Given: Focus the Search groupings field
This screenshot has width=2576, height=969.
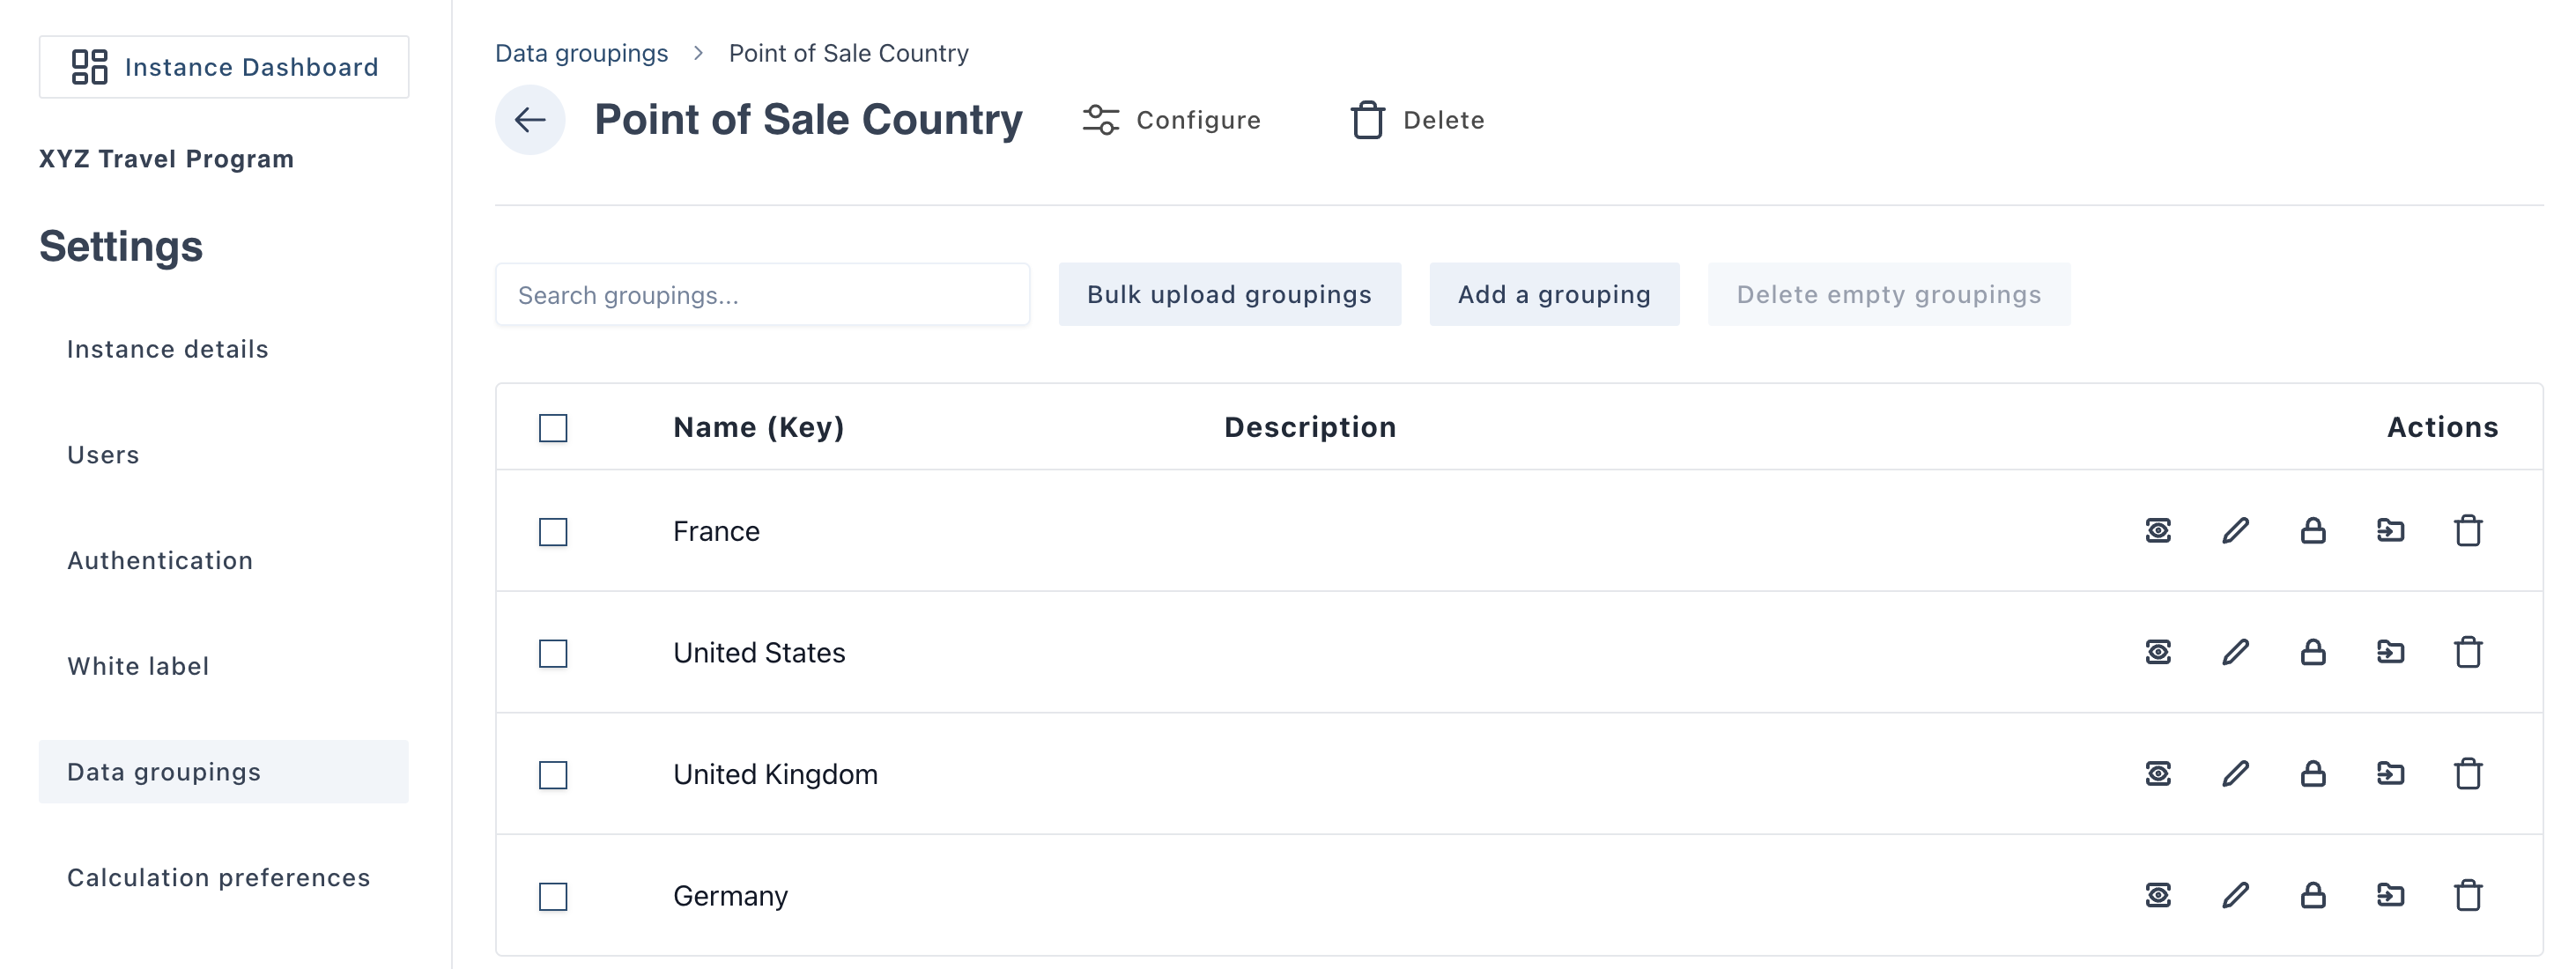Looking at the screenshot, I should (x=762, y=295).
